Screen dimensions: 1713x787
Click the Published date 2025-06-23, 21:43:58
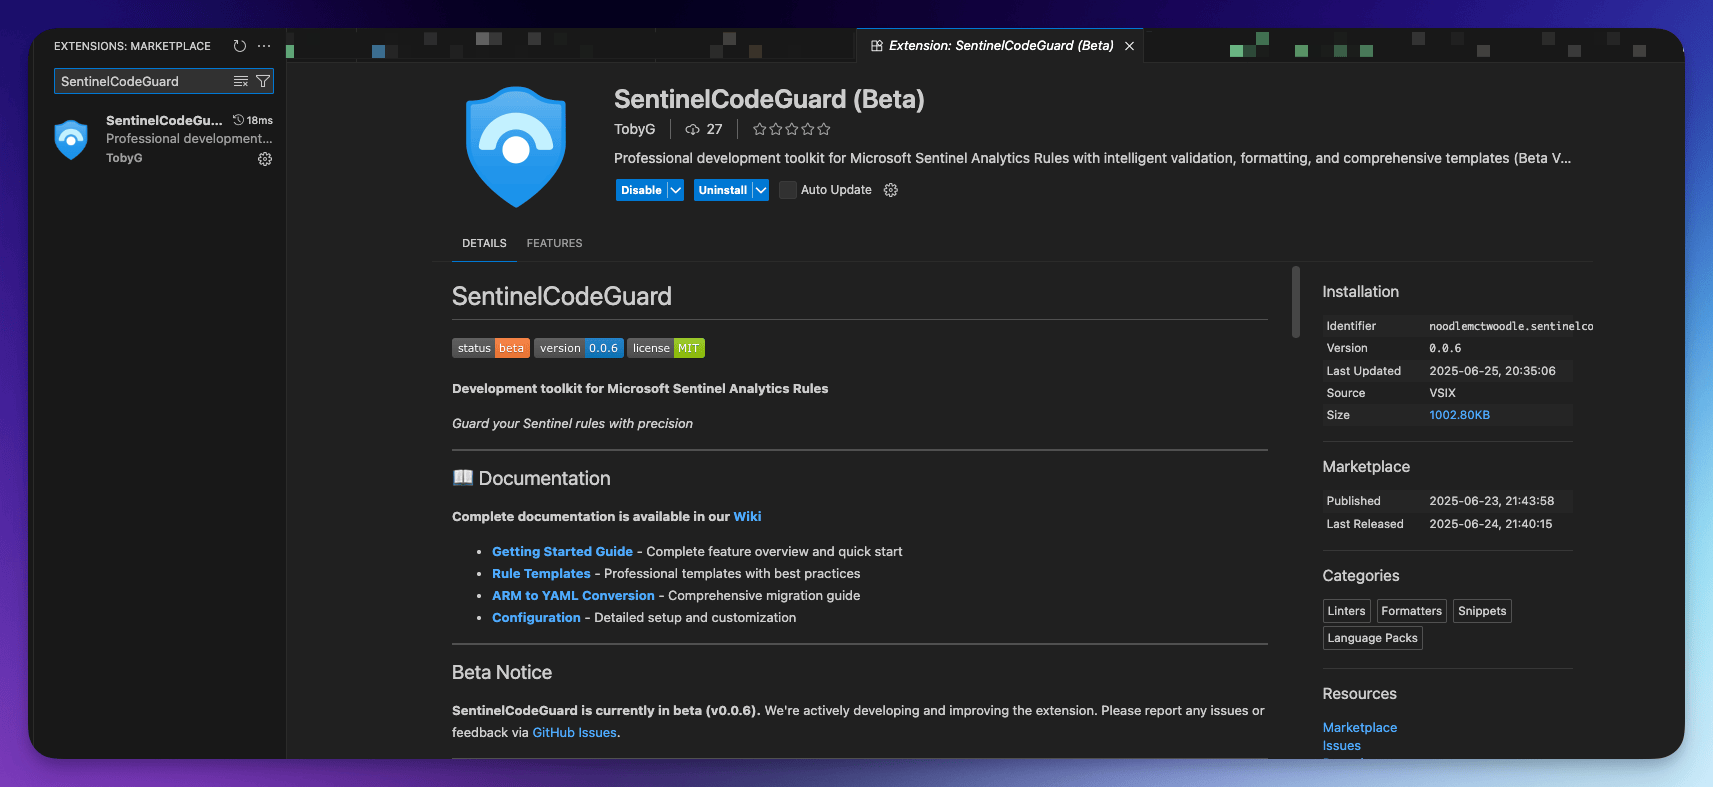coord(1491,501)
